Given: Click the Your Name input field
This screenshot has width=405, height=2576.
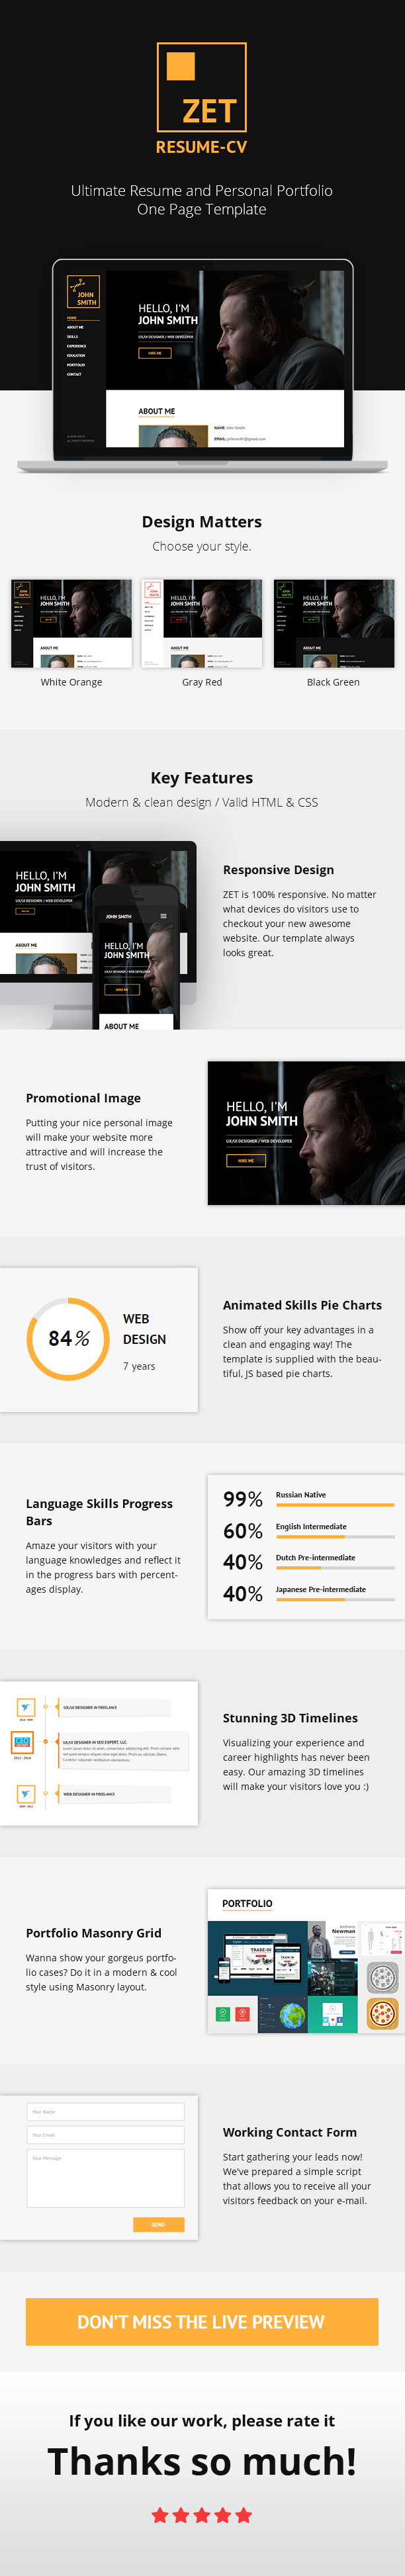Looking at the screenshot, I should coord(106,2111).
